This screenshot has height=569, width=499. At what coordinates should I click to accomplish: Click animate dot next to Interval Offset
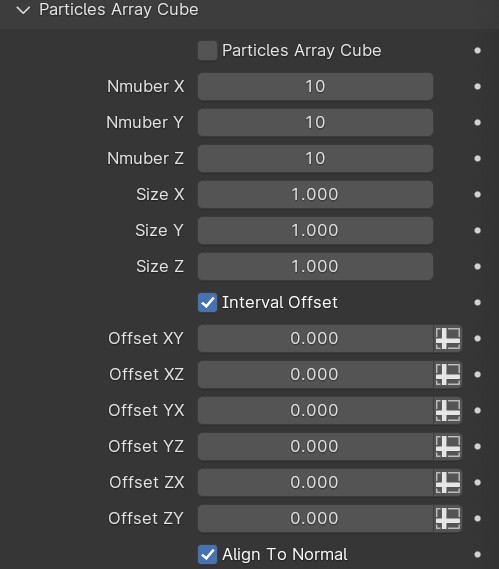(x=478, y=302)
